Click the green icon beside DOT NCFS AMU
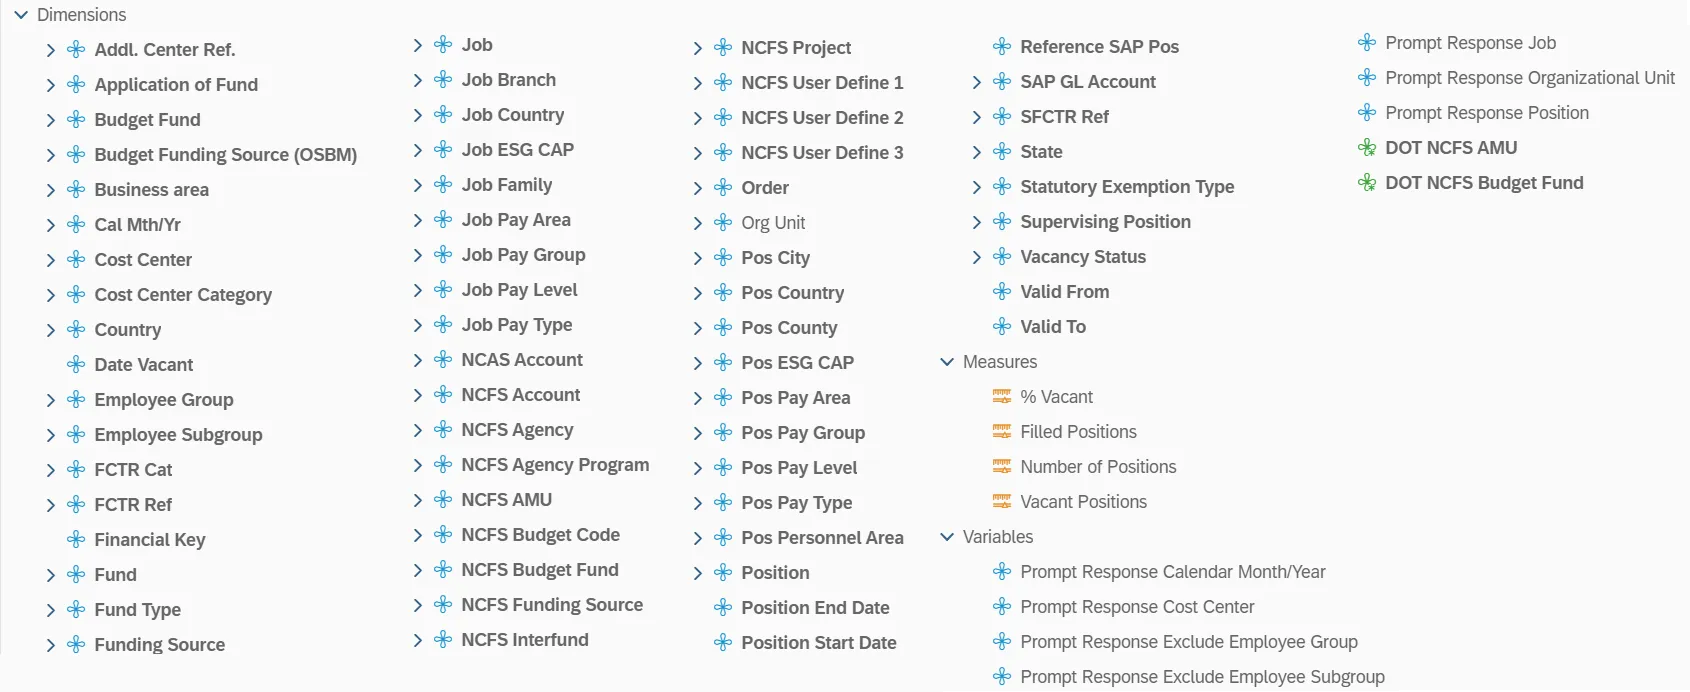 [x=1367, y=148]
